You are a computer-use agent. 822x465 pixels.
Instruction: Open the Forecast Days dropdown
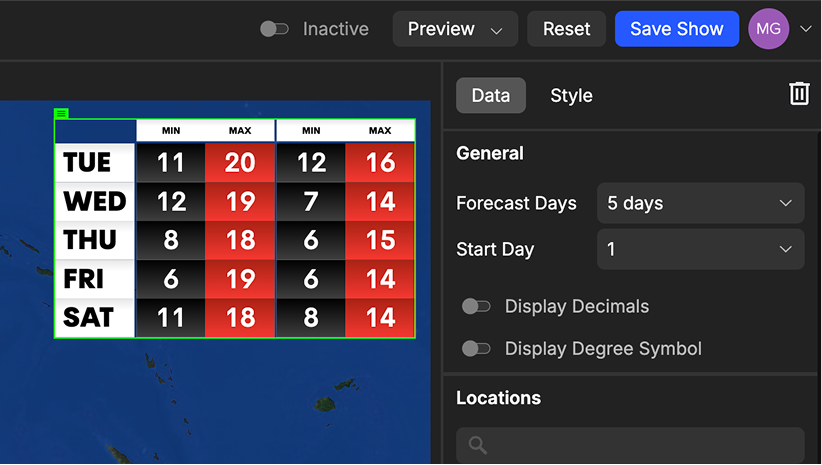pyautogui.click(x=700, y=203)
